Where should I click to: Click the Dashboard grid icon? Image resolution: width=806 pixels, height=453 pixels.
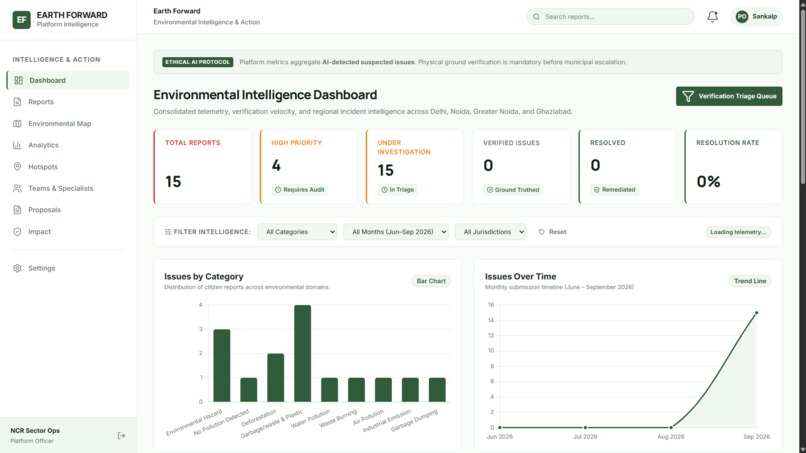(x=19, y=80)
